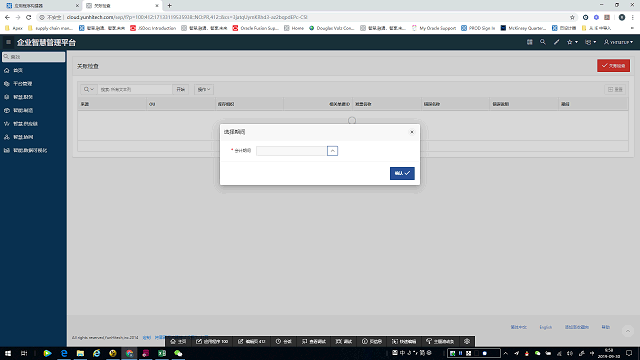Click the report search Go button
The image size is (640, 360).
tap(180, 89)
